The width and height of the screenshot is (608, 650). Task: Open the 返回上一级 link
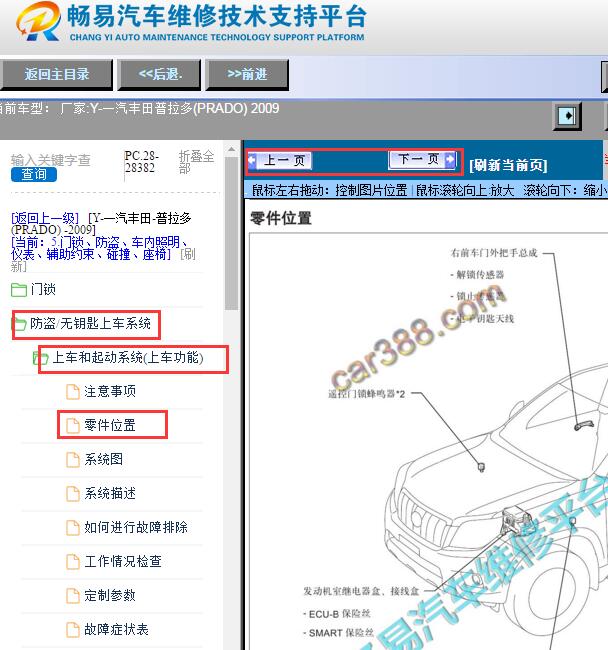(45, 218)
